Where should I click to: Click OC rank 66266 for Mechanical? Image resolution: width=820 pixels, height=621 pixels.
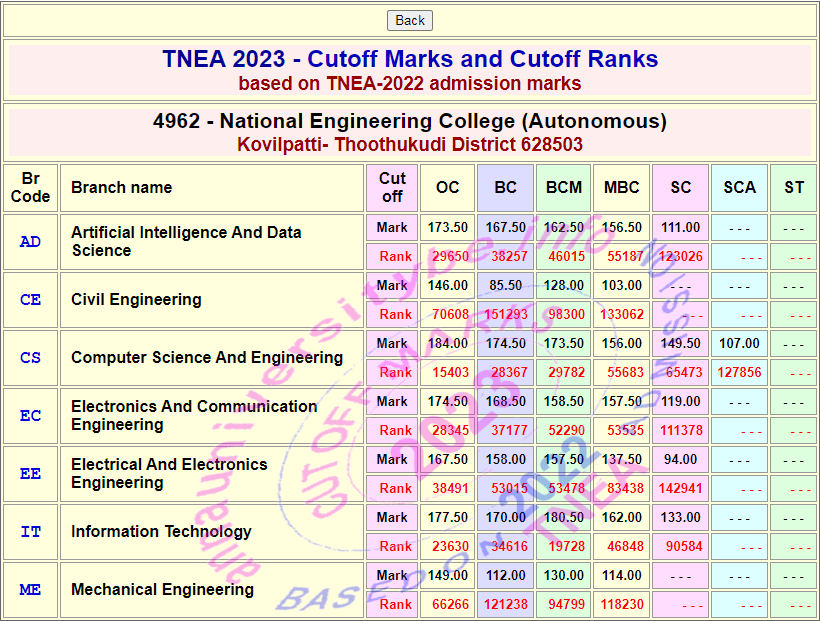pyautogui.click(x=450, y=605)
